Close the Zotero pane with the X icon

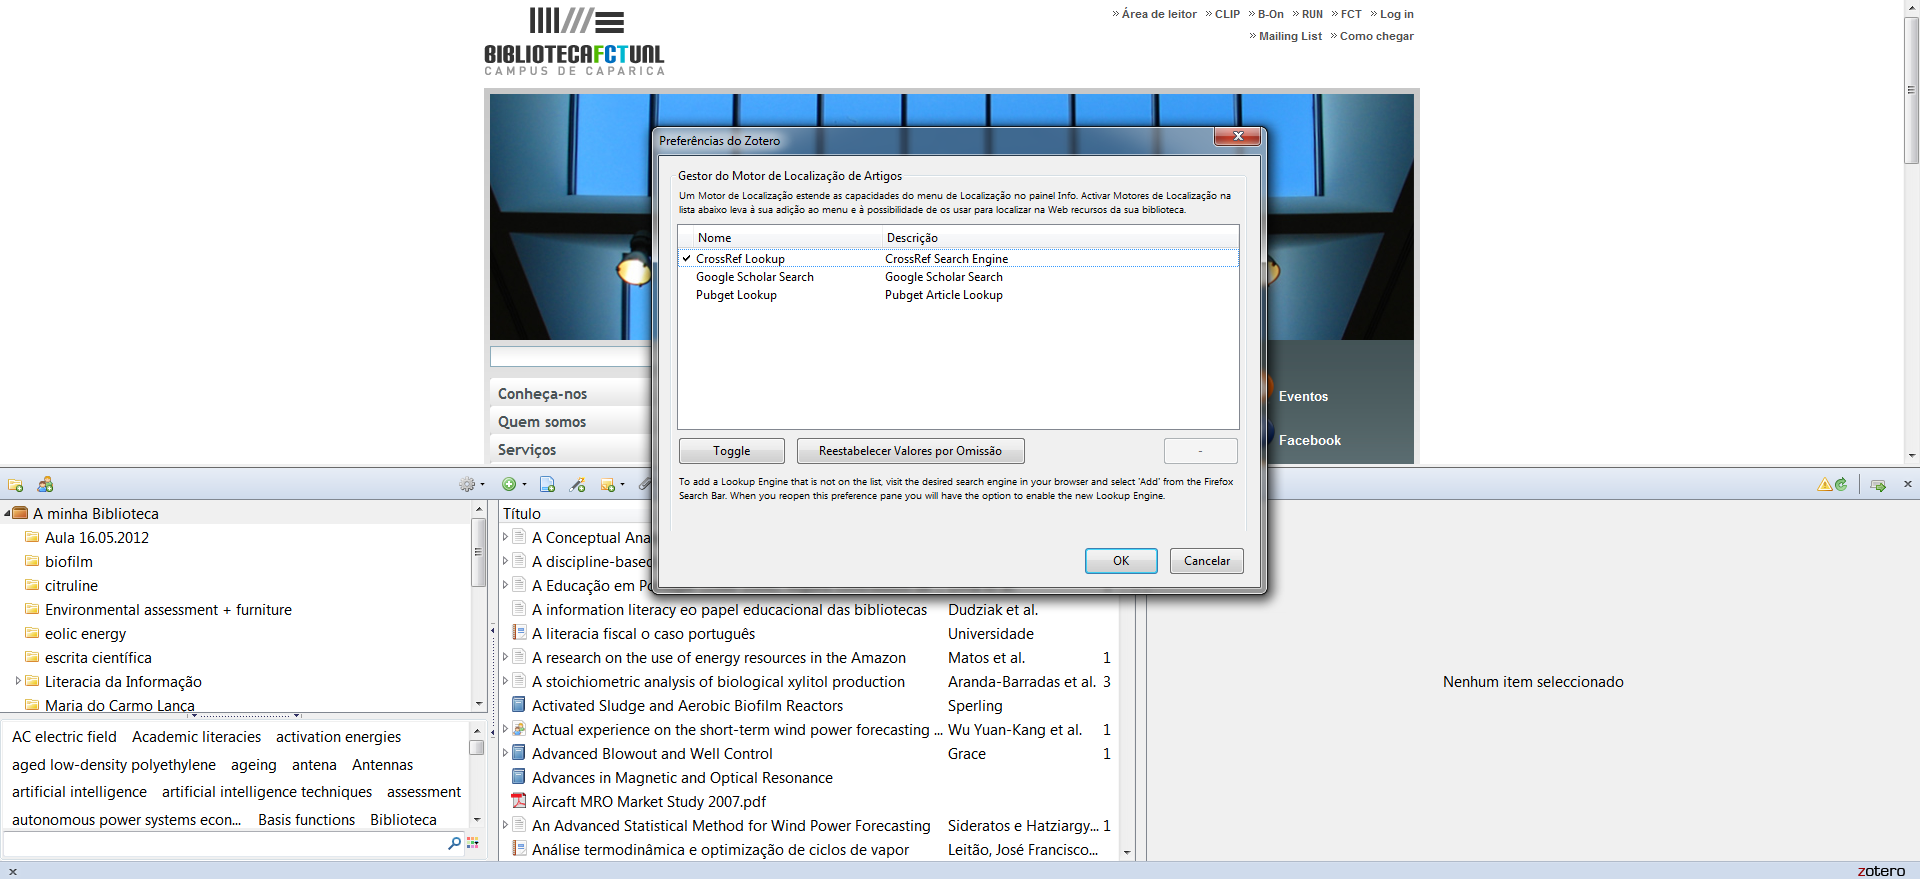click(x=1907, y=484)
